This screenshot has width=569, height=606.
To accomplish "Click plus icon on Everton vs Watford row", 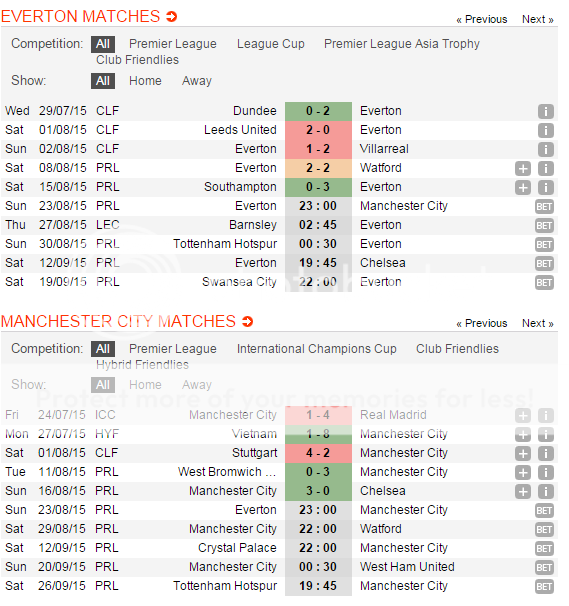I will click(523, 169).
